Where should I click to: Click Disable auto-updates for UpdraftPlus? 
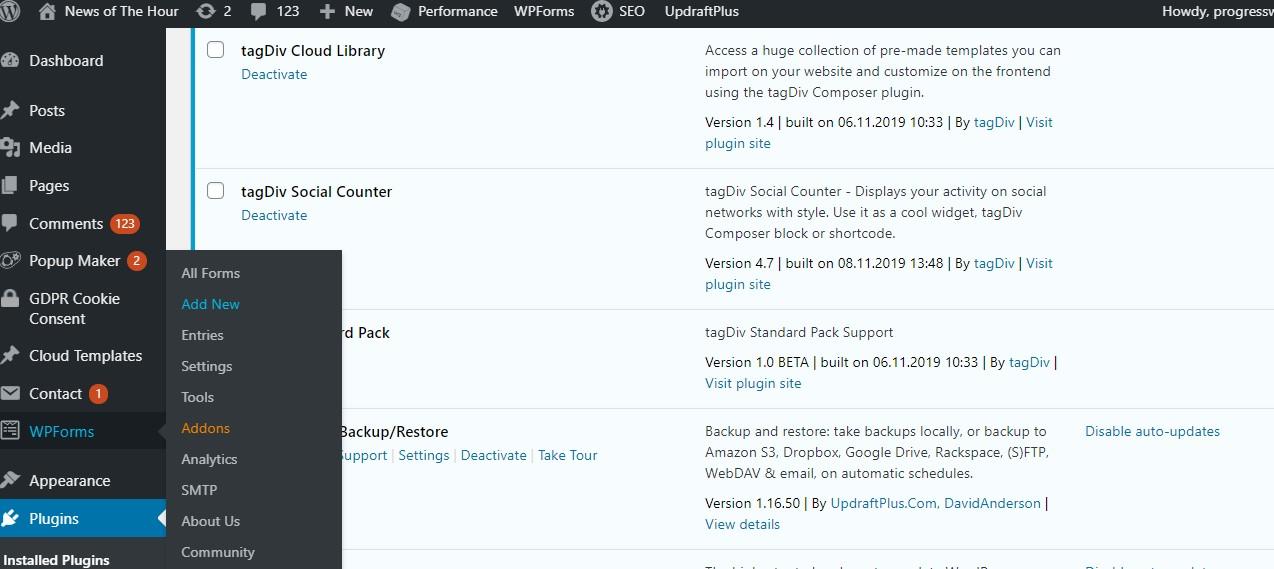coord(1152,431)
